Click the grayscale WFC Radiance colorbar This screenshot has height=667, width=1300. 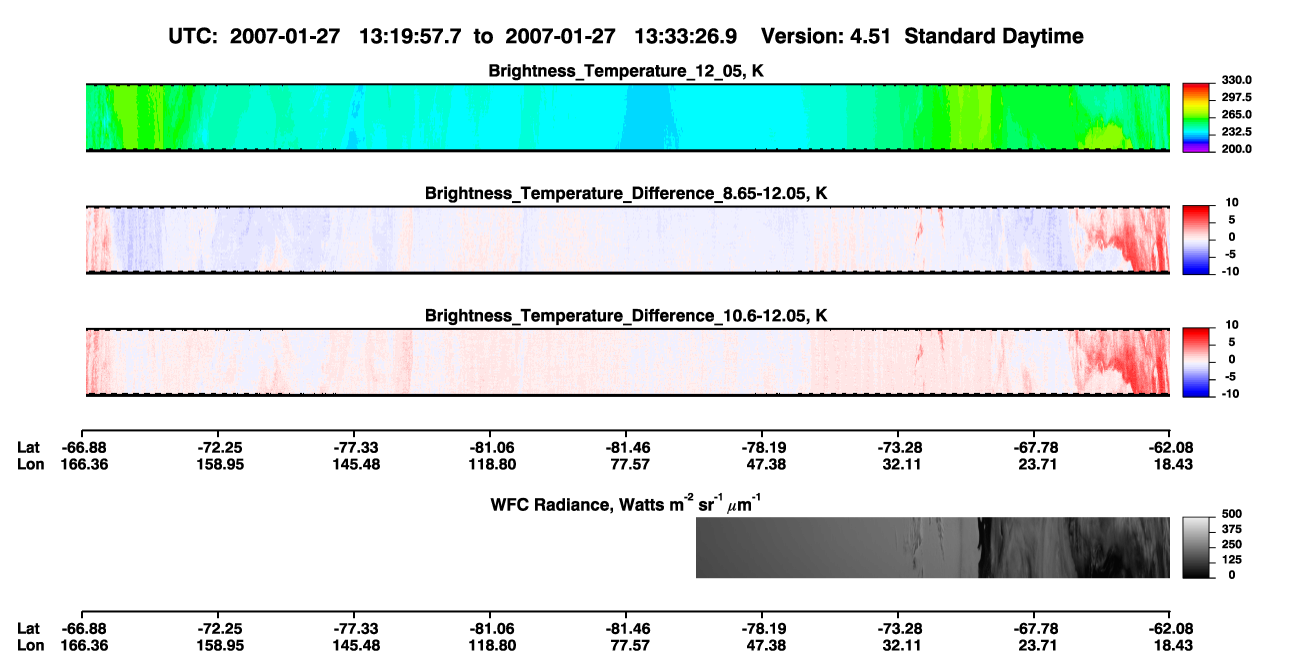(1197, 548)
